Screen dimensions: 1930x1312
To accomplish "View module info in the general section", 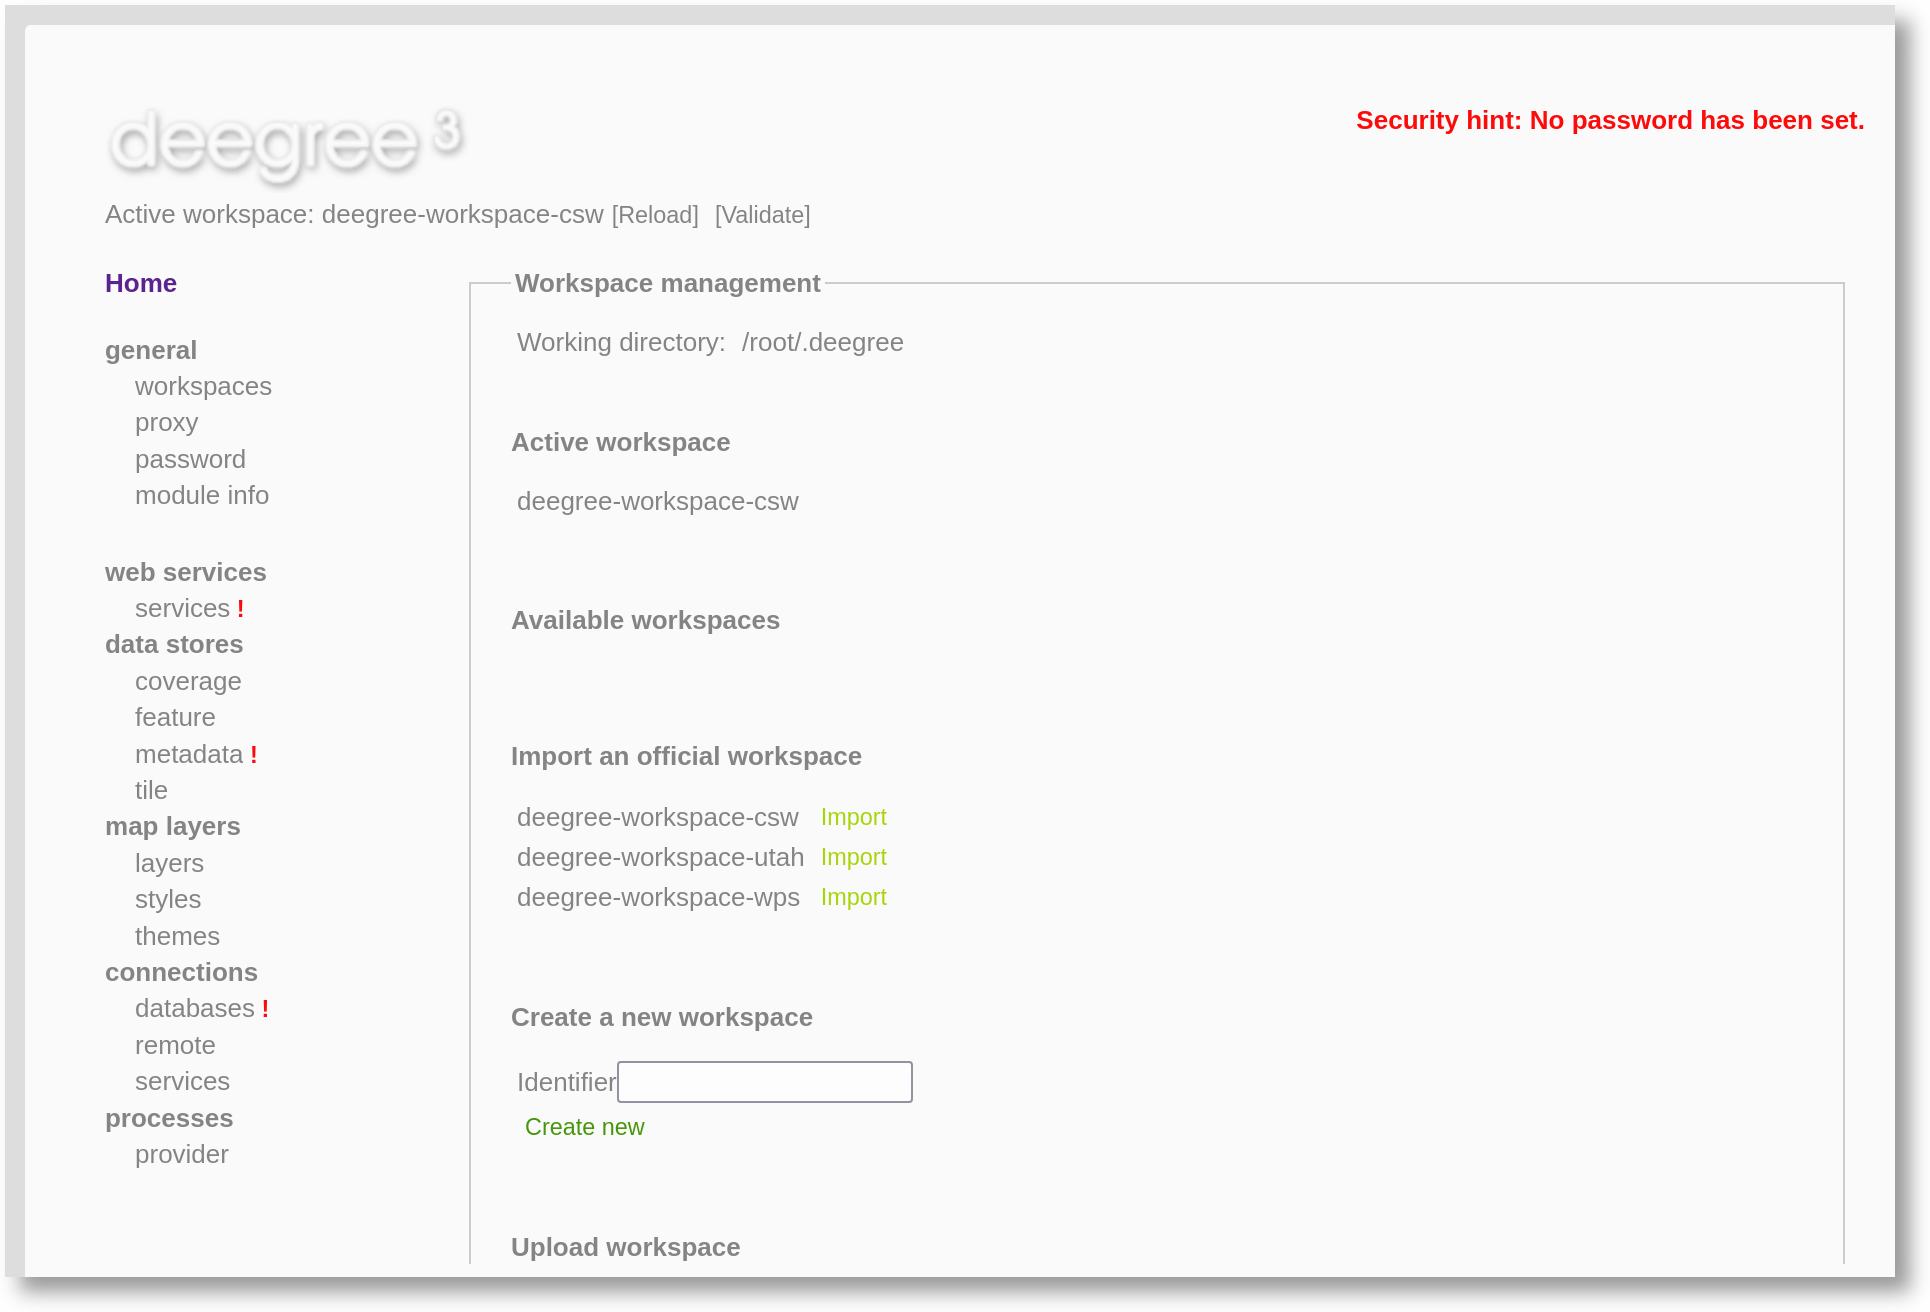I will (201, 495).
